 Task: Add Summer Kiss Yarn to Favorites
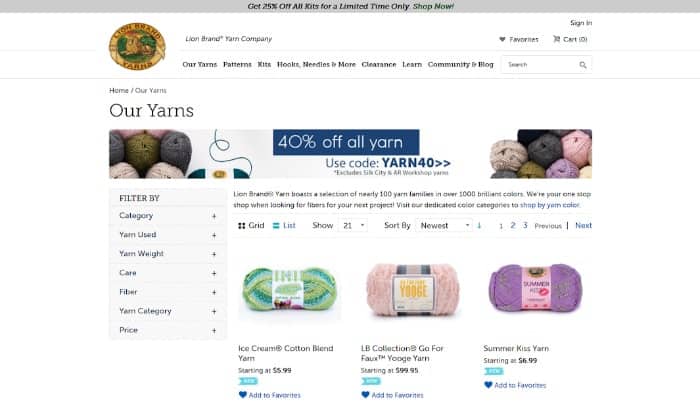click(515, 385)
